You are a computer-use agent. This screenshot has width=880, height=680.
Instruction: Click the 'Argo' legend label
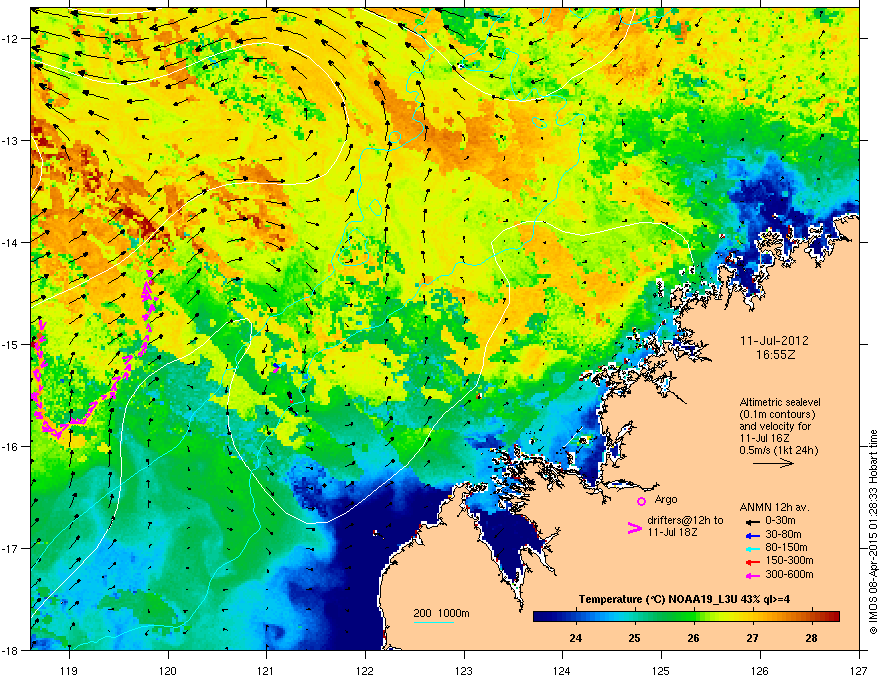[x=666, y=499]
